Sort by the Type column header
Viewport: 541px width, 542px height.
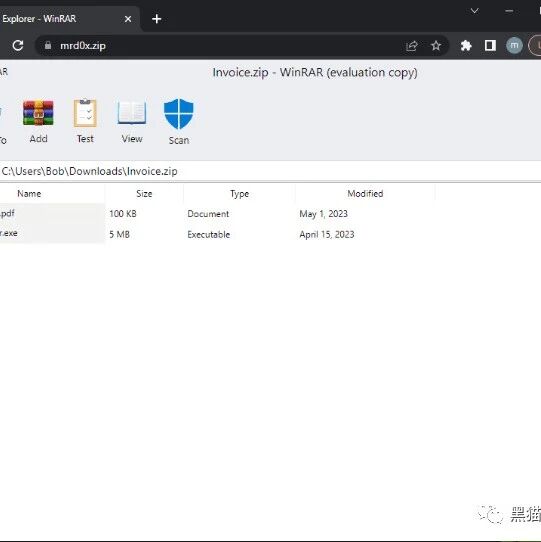[239, 194]
